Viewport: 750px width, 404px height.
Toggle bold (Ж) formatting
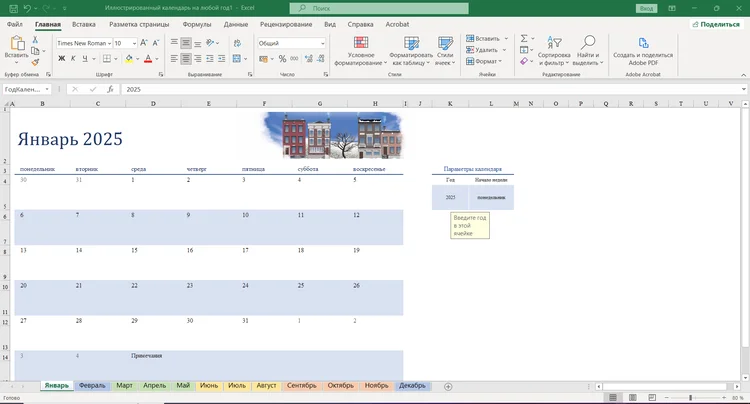pos(62,59)
